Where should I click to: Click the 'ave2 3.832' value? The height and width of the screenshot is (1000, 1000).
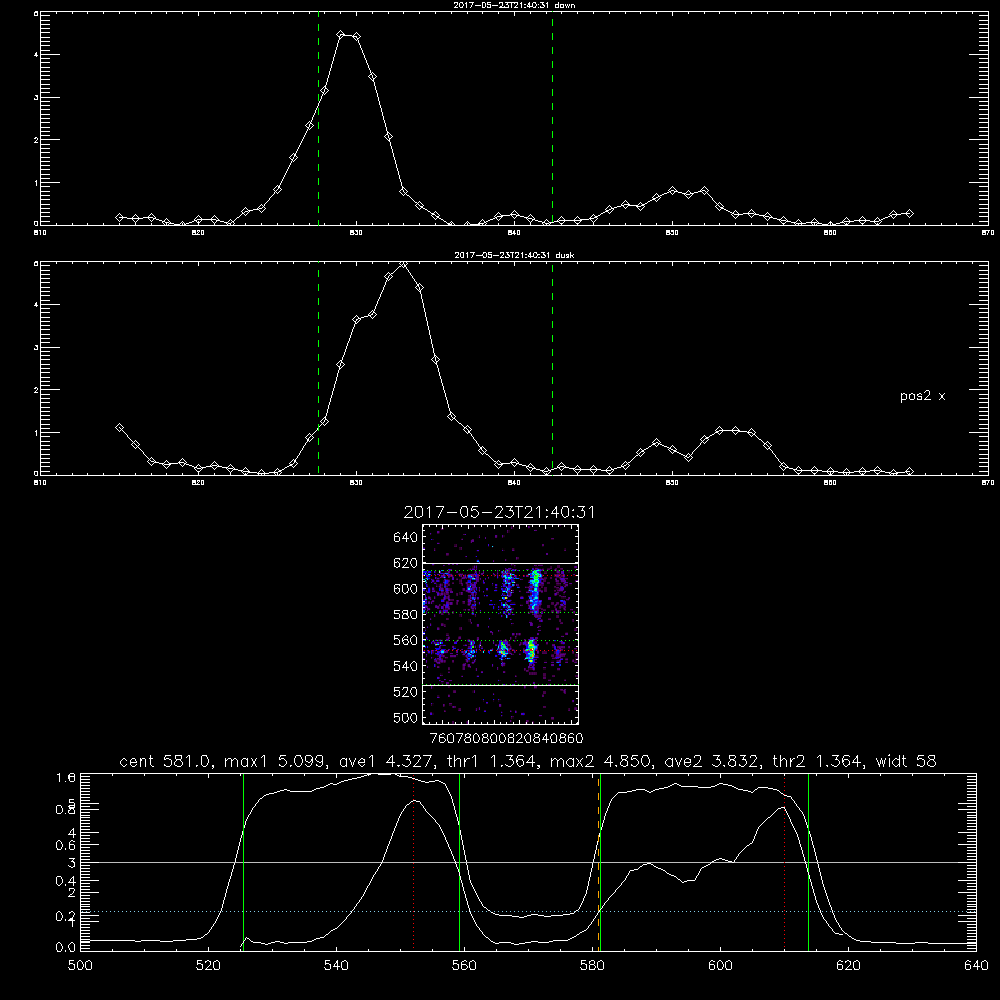point(712,761)
